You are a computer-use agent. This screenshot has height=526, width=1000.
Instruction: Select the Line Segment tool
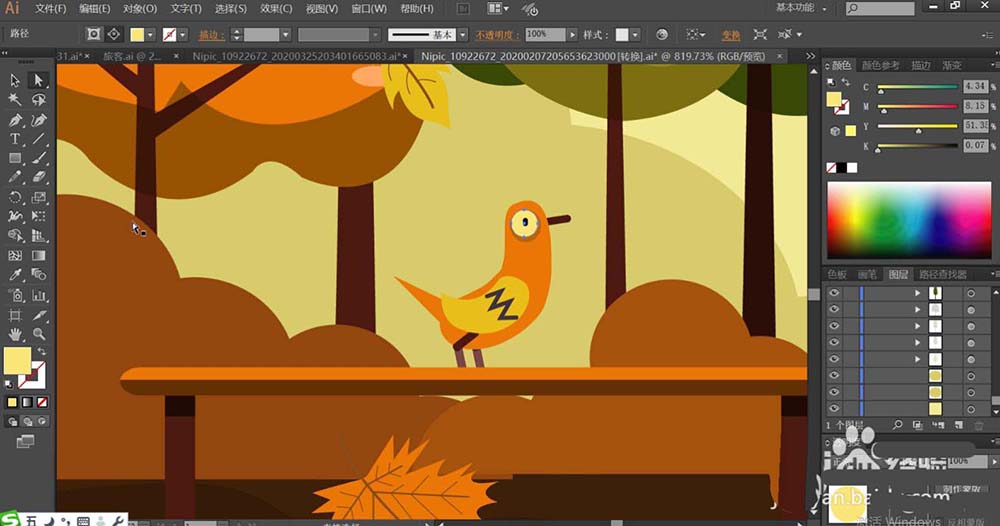click(x=38, y=139)
